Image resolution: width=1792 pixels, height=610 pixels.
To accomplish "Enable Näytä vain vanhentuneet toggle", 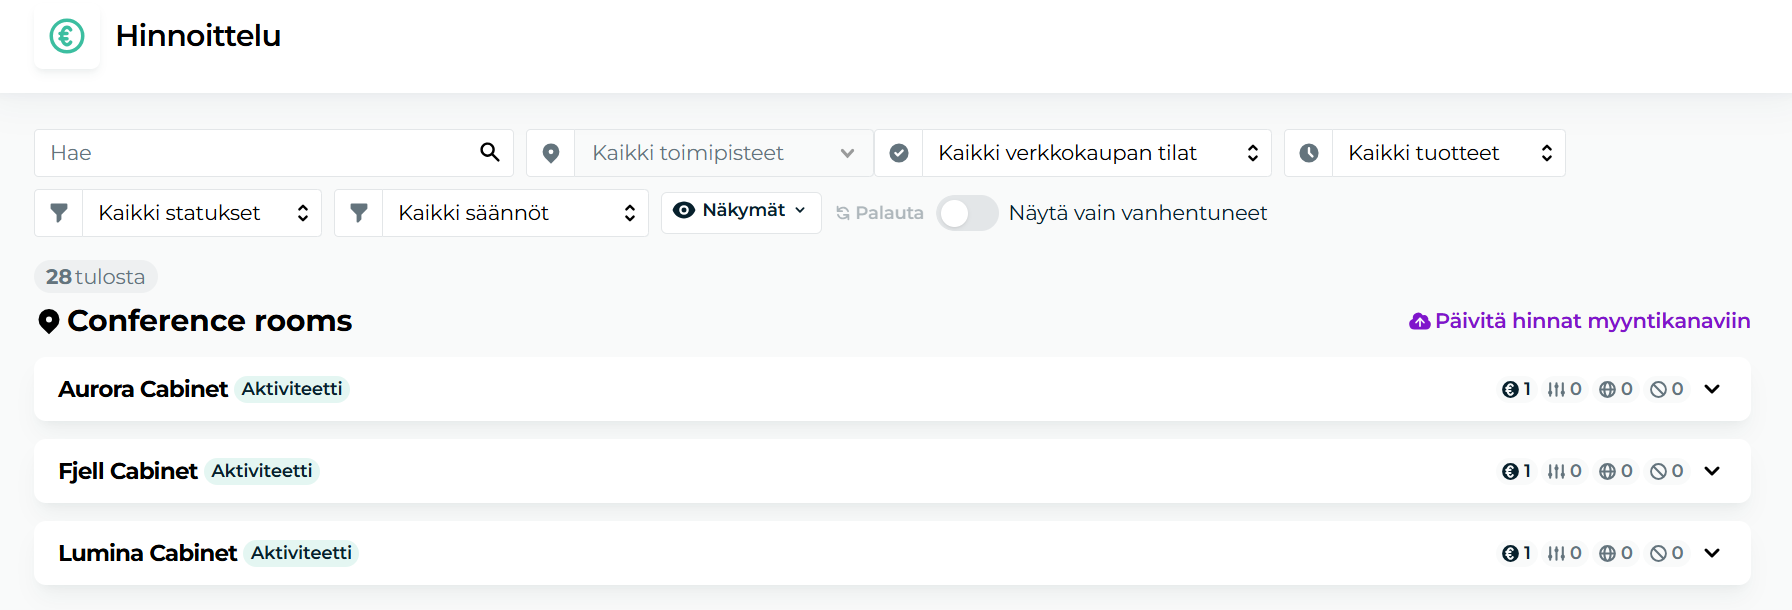I will [967, 213].
